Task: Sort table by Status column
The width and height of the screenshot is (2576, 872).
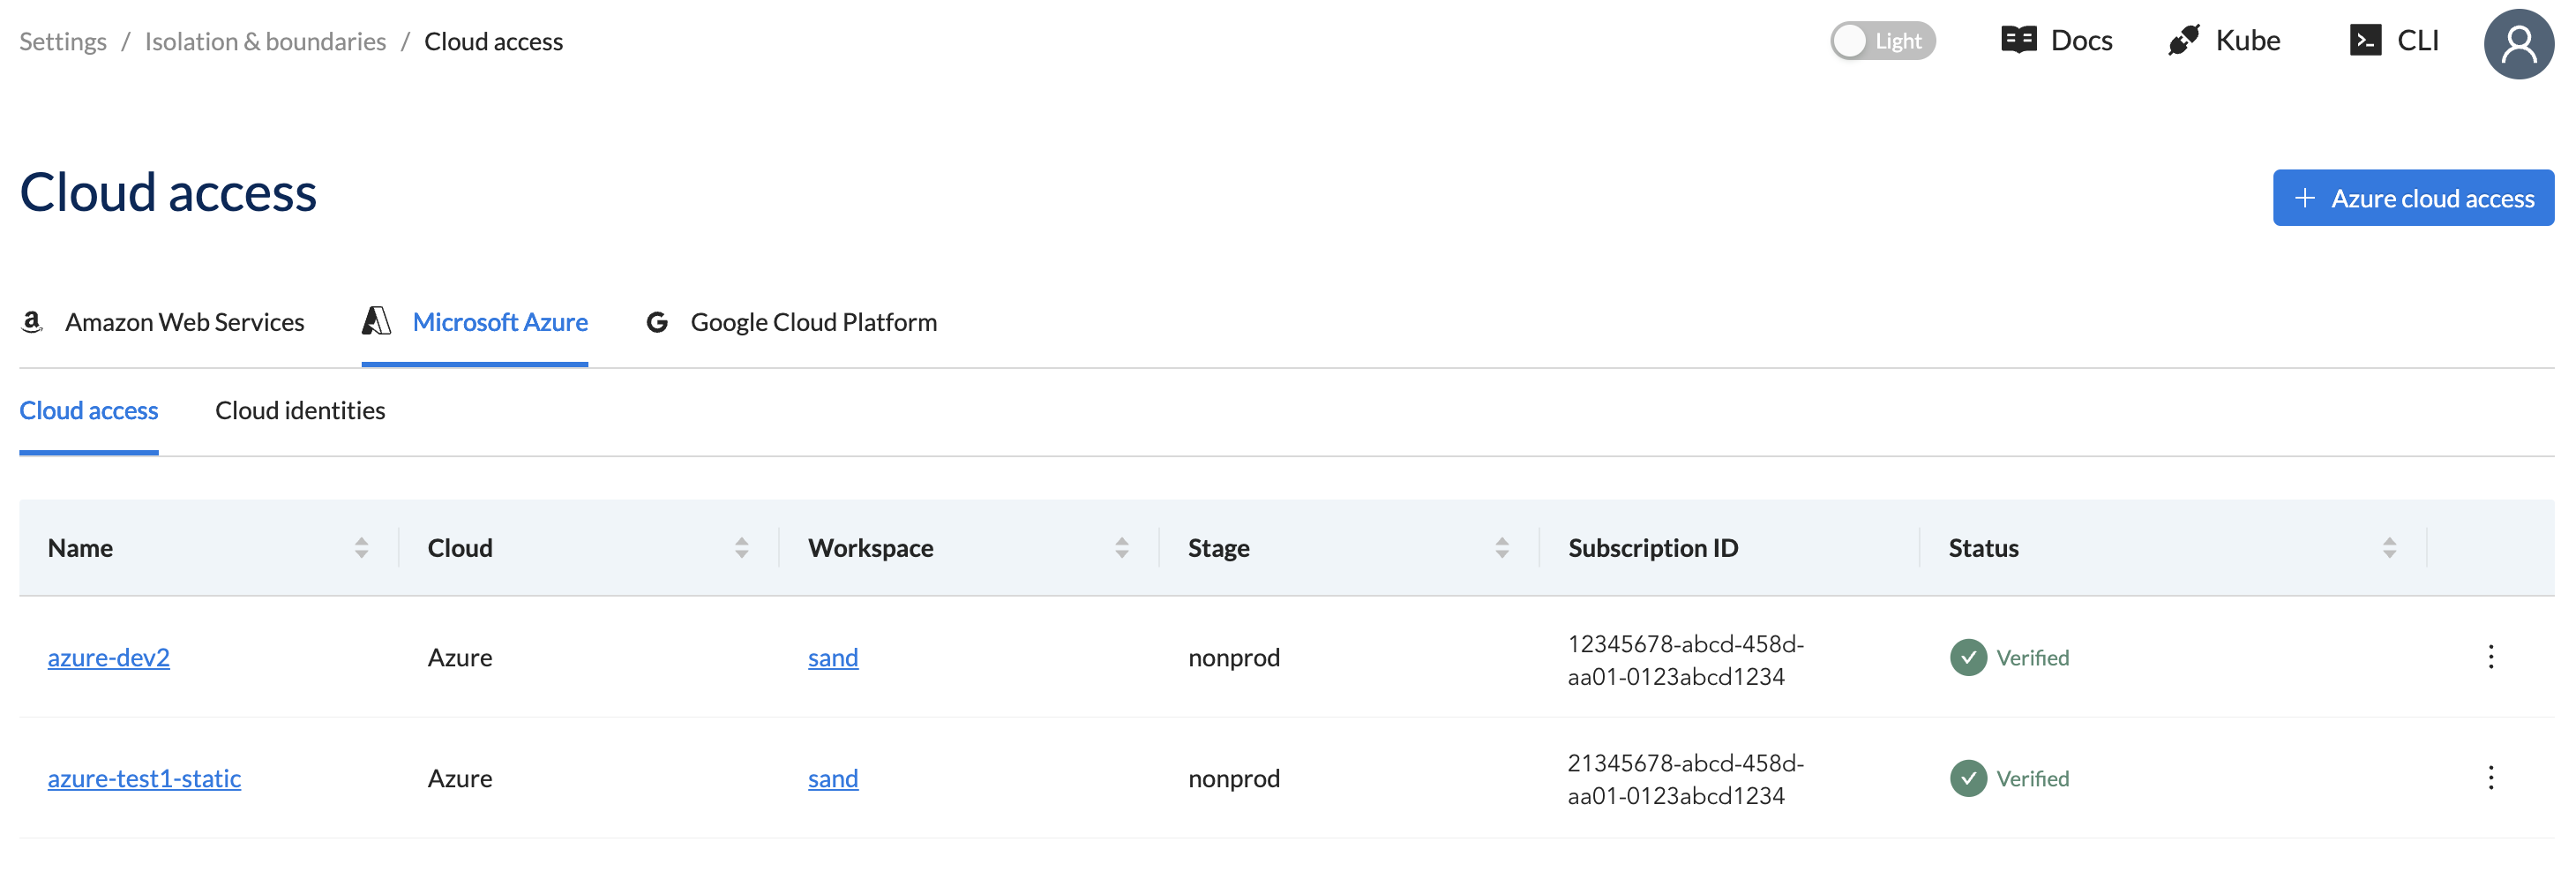Action: pyautogui.click(x=2388, y=547)
